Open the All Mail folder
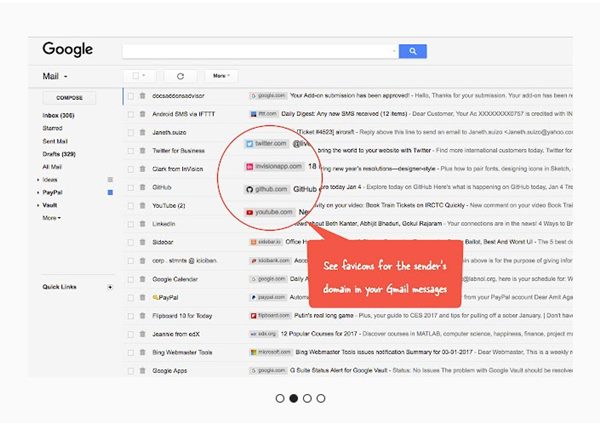 tap(52, 167)
